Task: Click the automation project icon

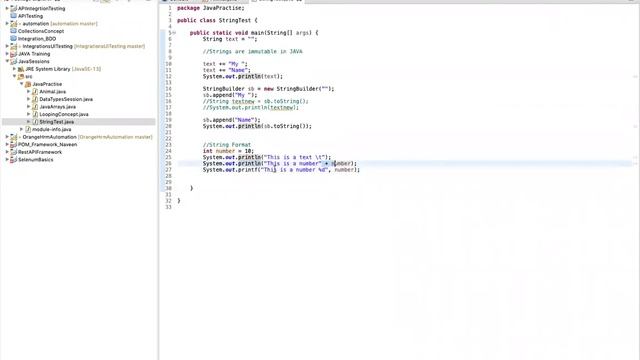Action: tap(13, 24)
